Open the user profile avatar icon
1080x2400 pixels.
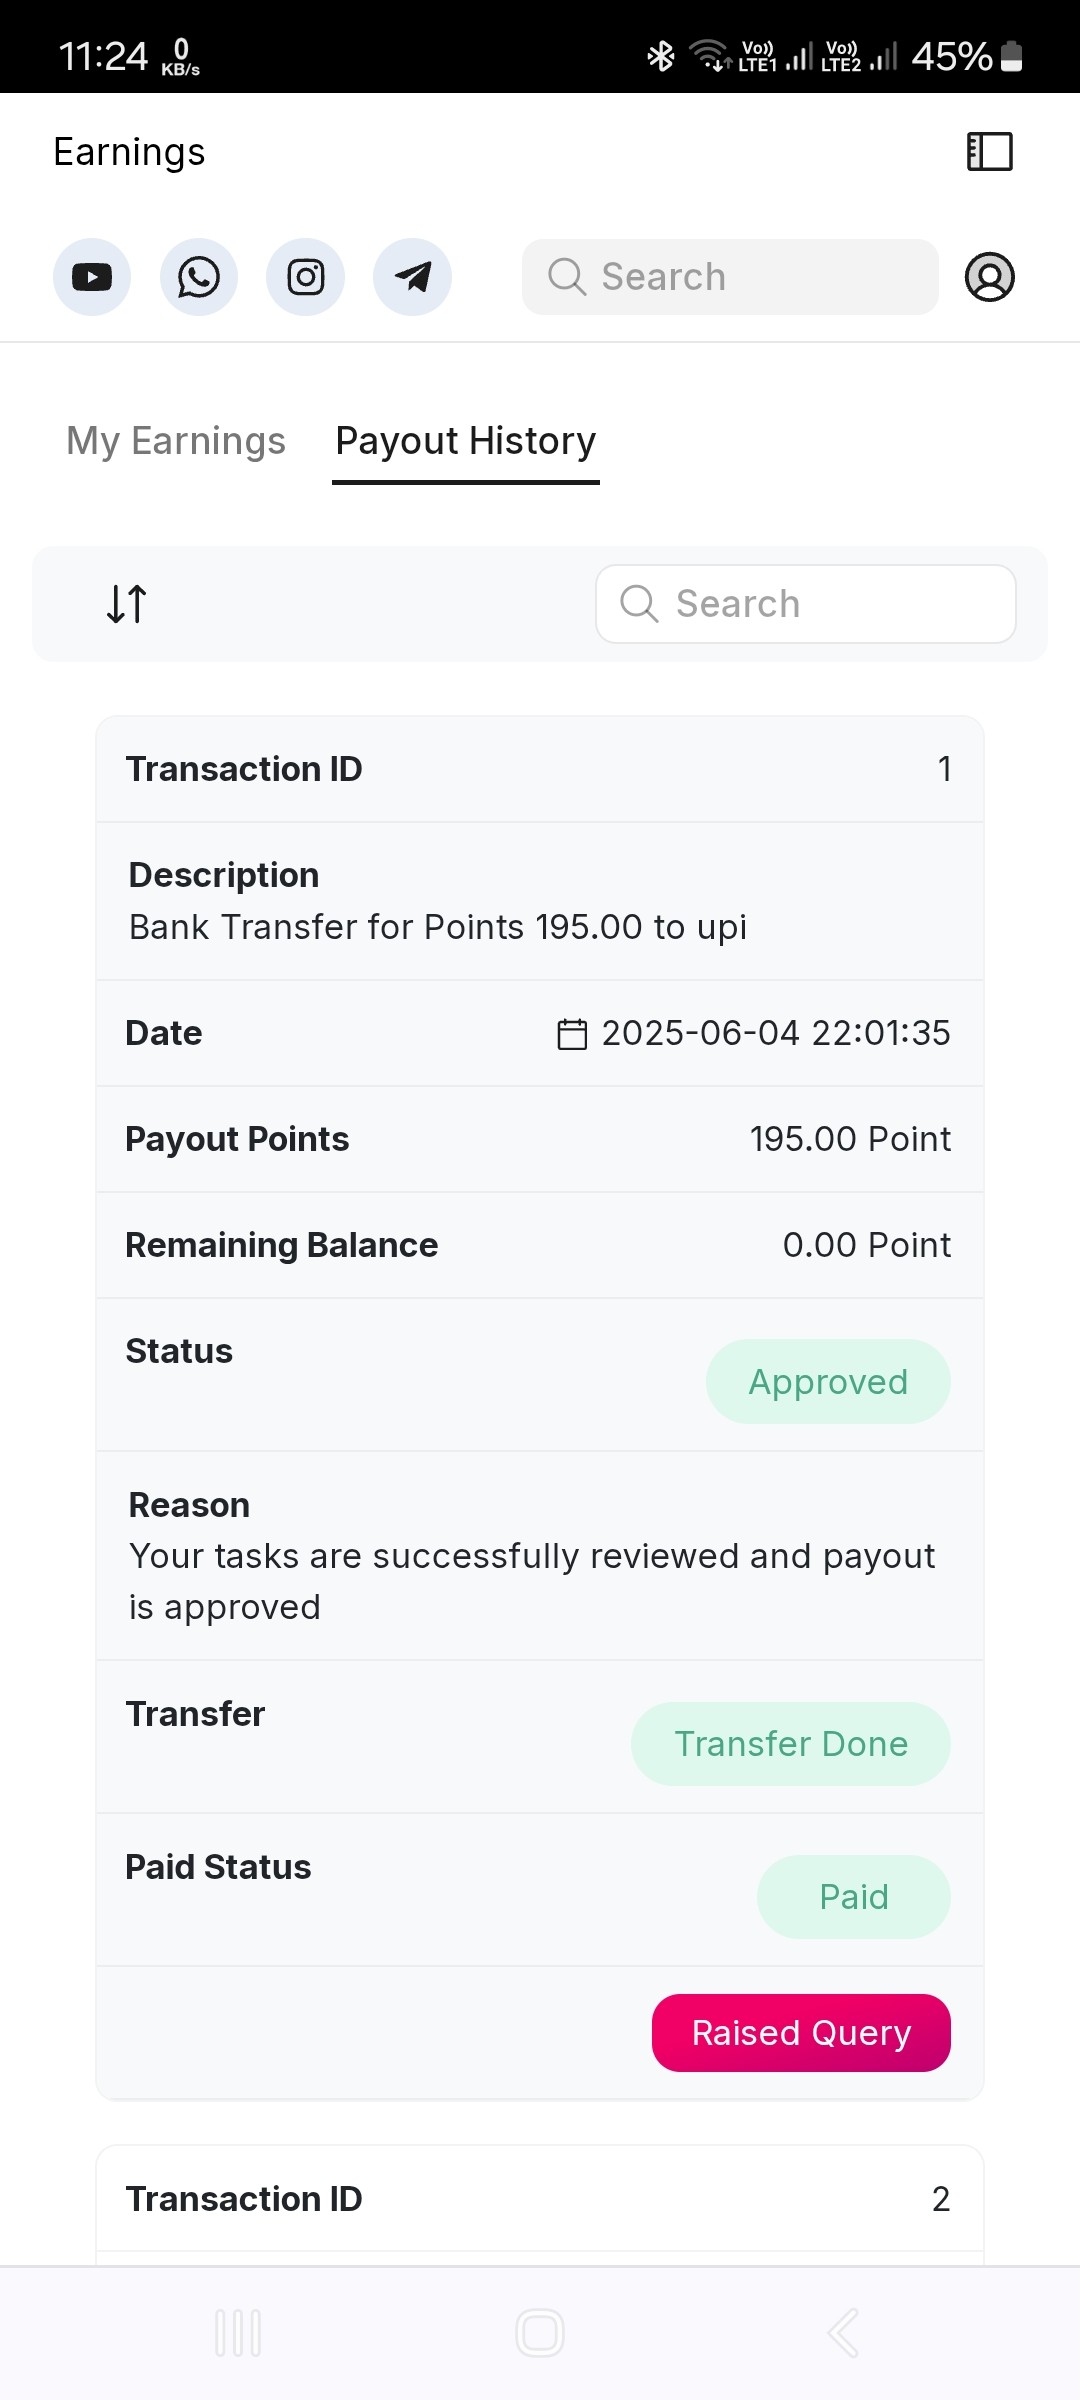[x=990, y=277]
